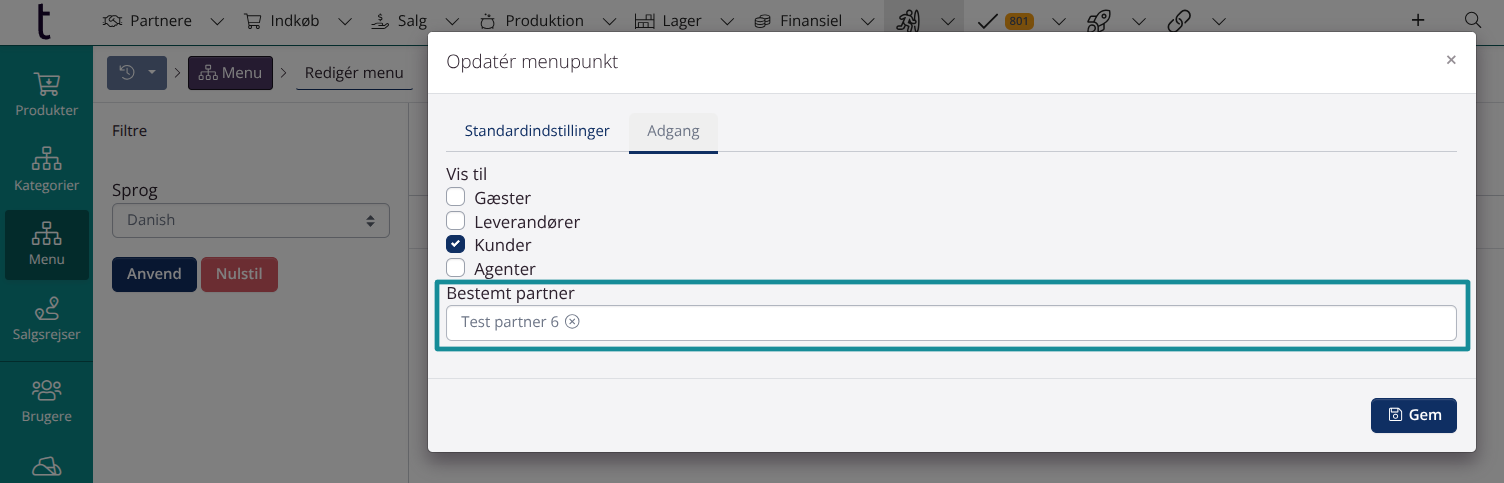
Task: Open tasks checkmark with 801 badge
Action: 1004,21
